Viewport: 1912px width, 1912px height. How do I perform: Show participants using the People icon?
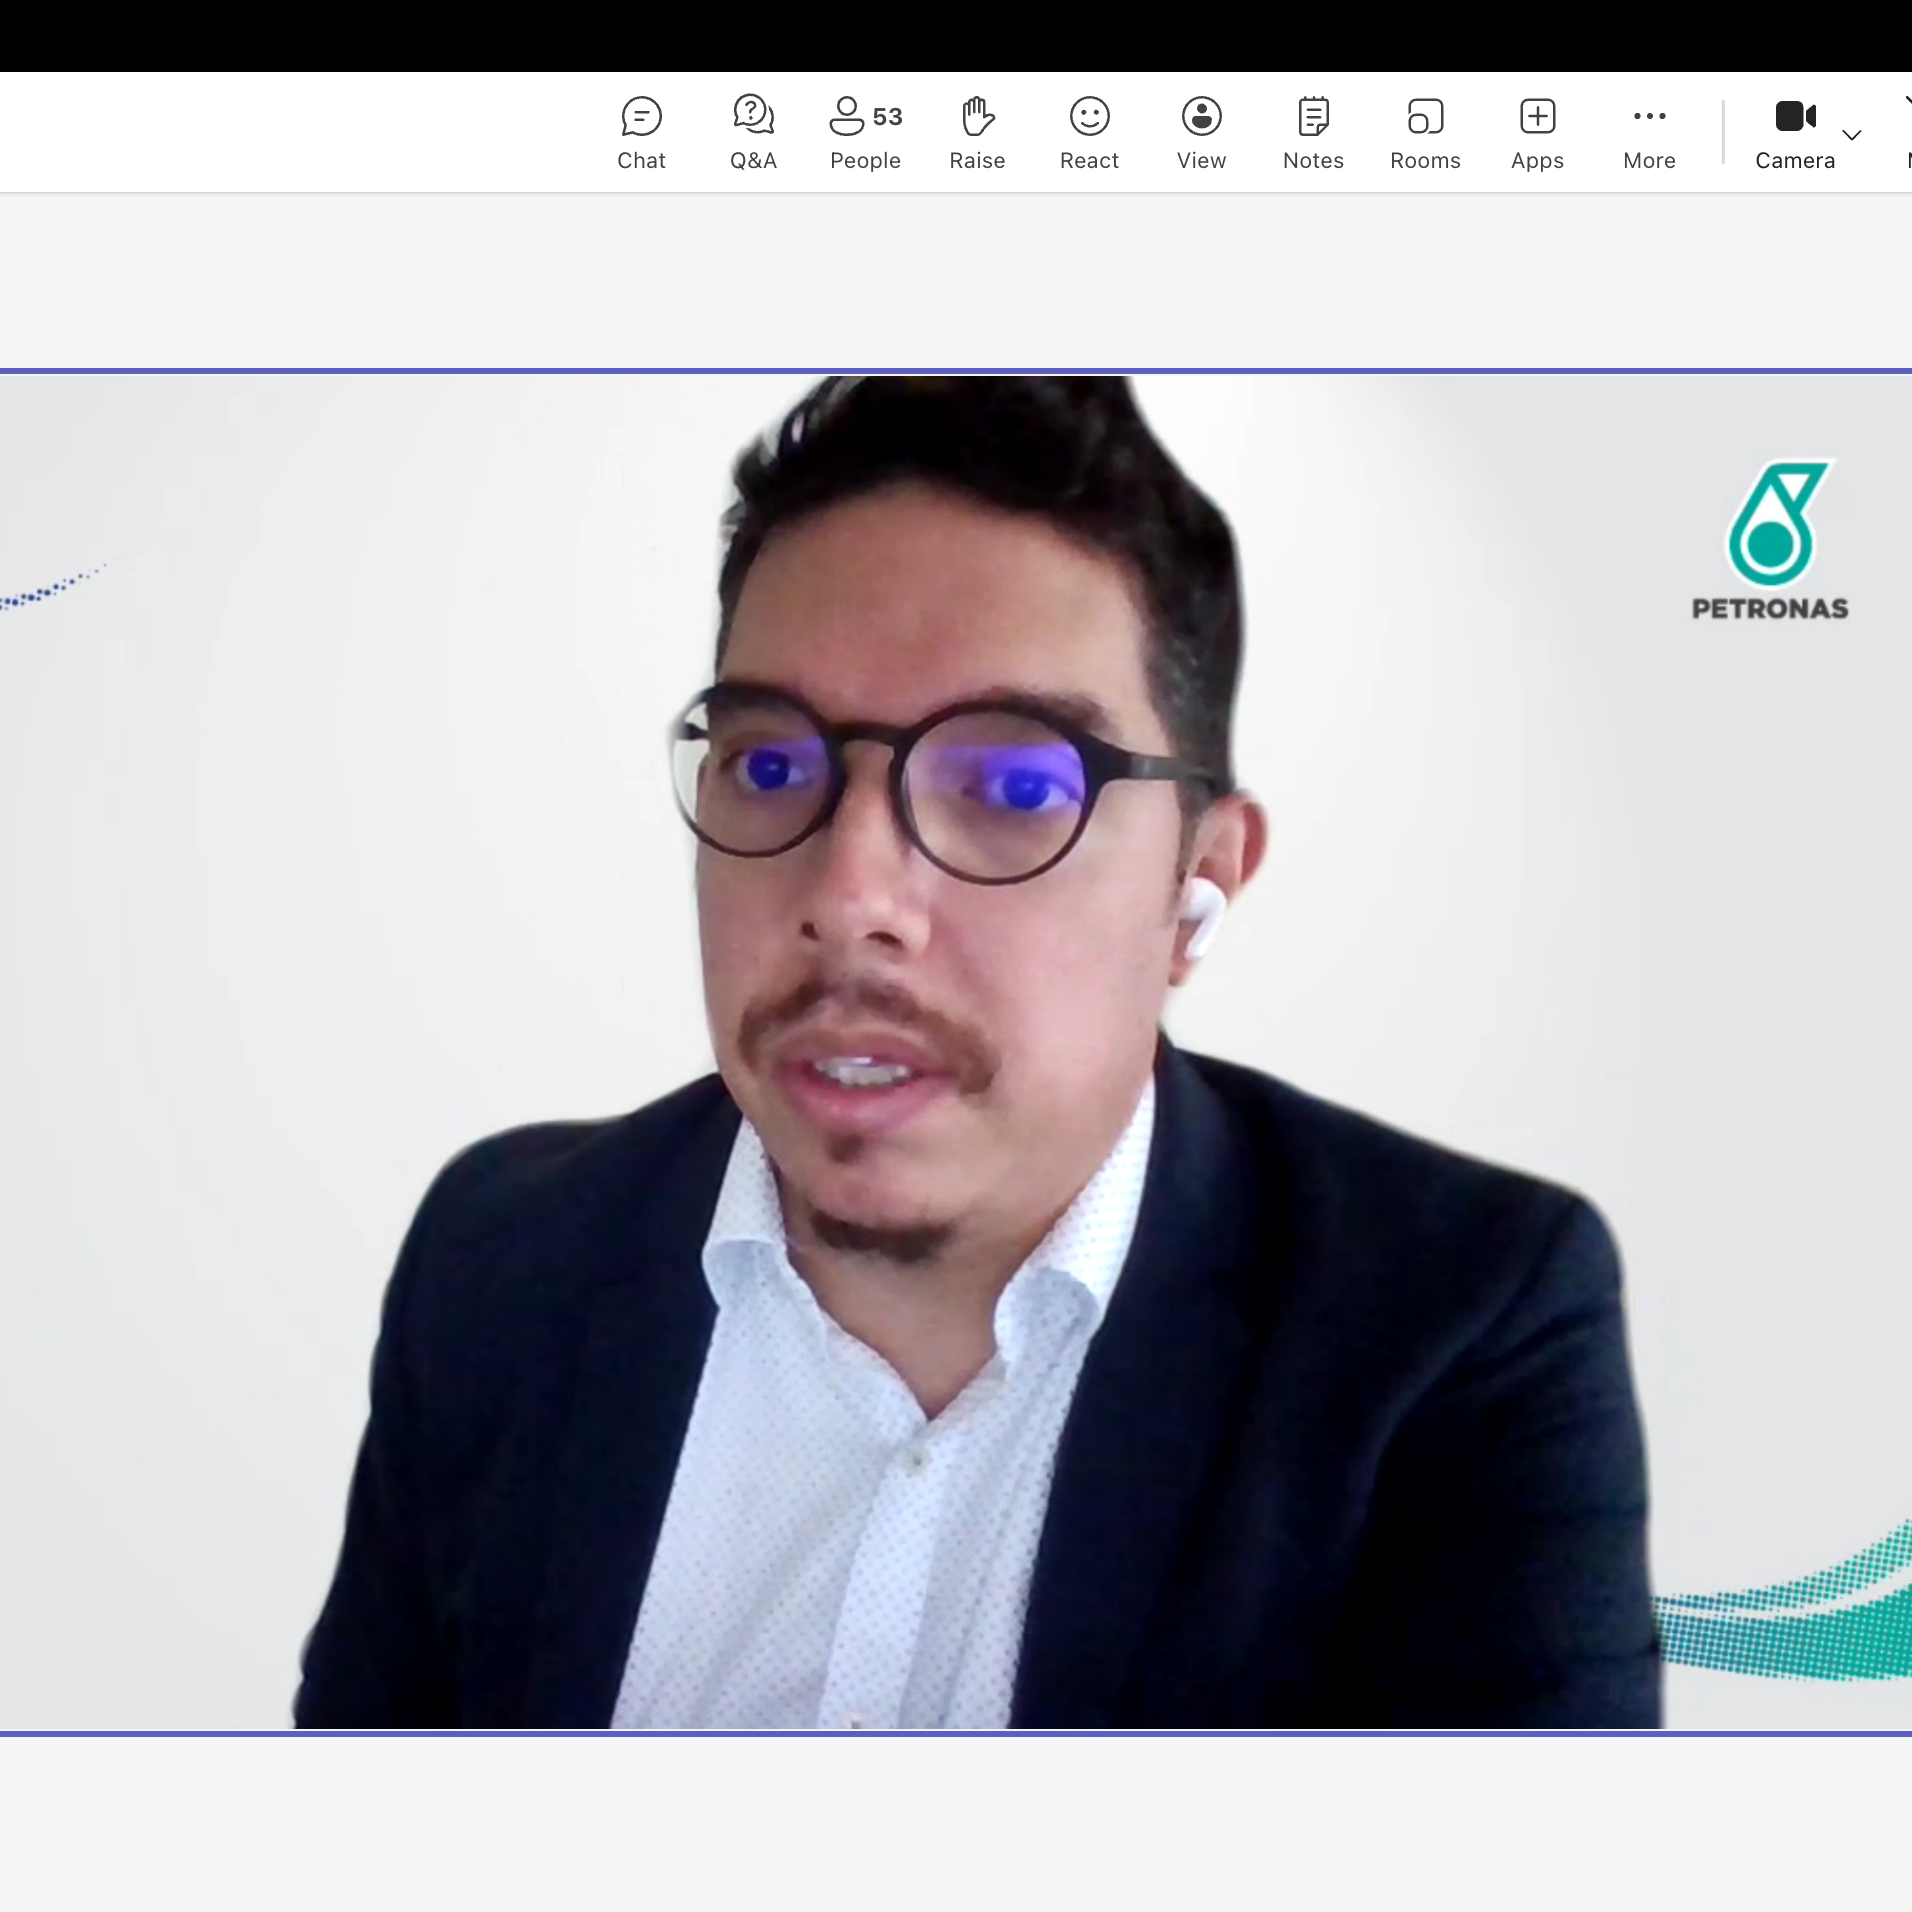(x=846, y=116)
